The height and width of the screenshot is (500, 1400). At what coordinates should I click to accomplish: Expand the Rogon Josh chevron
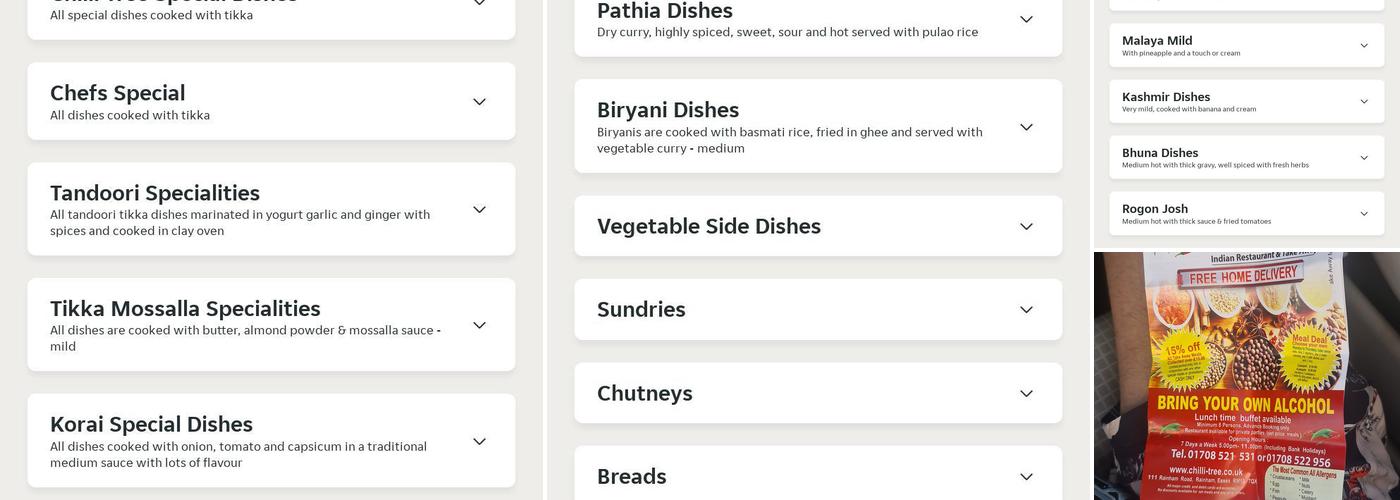(1364, 214)
